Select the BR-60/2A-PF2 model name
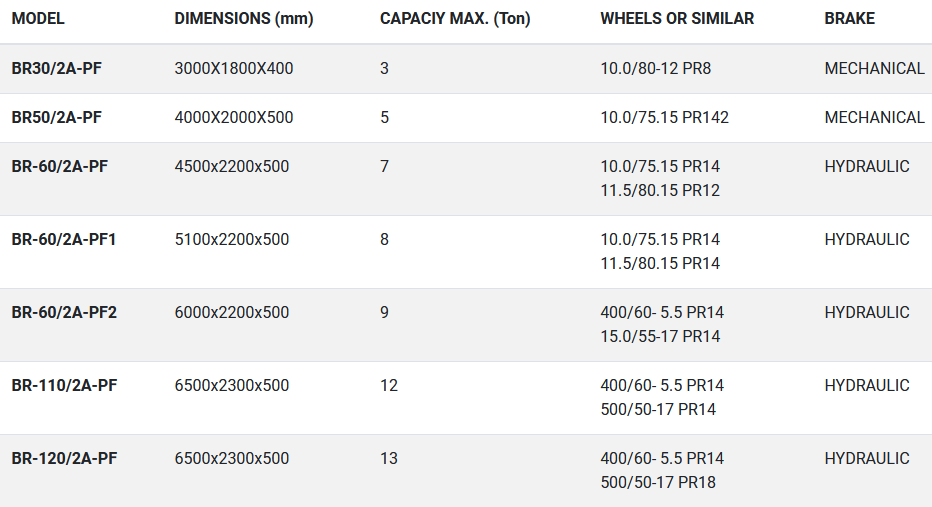 tap(64, 313)
